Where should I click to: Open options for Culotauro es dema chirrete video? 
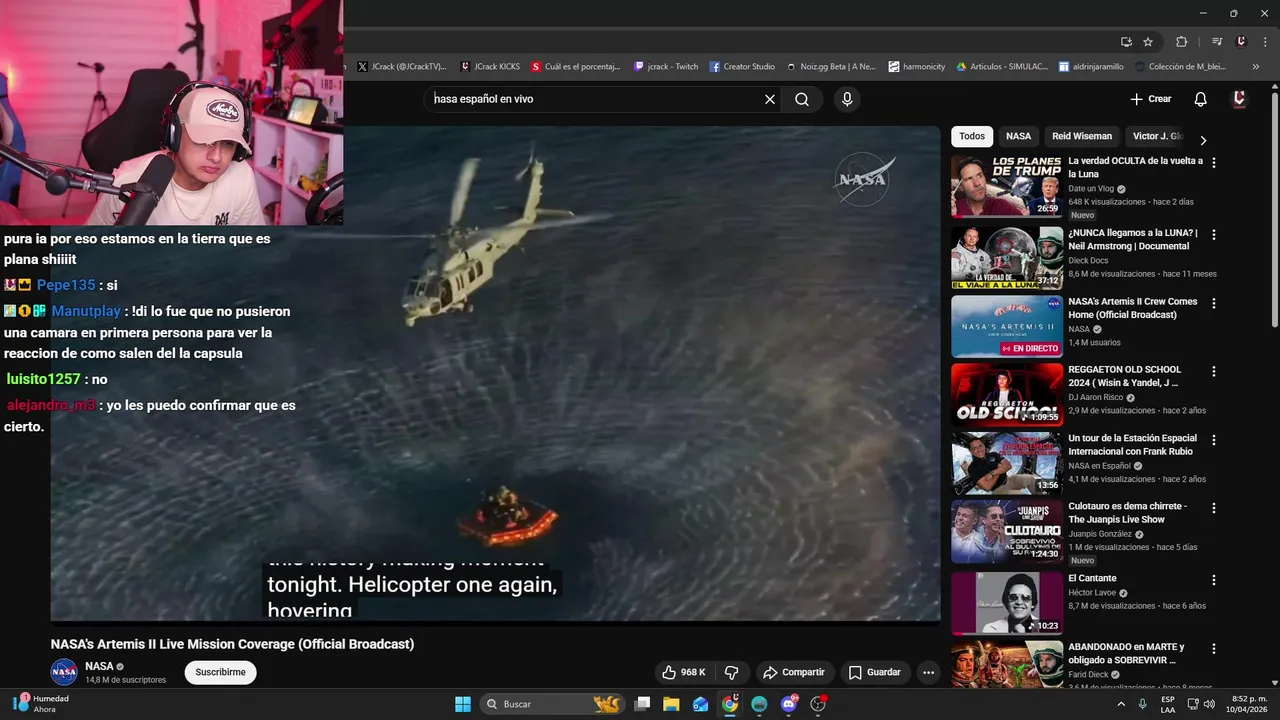click(1214, 508)
